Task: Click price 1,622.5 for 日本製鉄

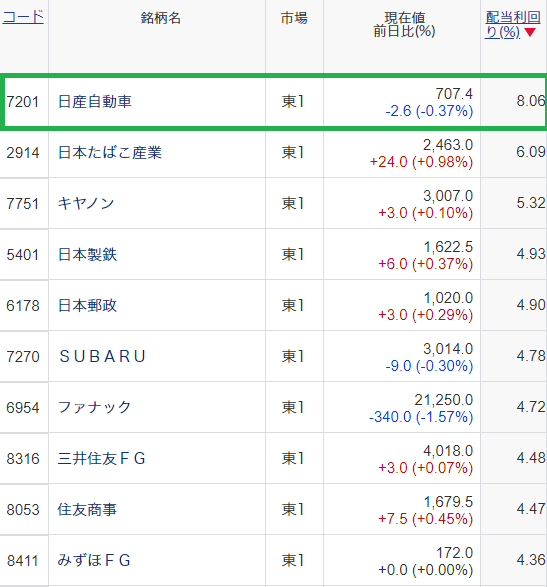Action: point(448,246)
